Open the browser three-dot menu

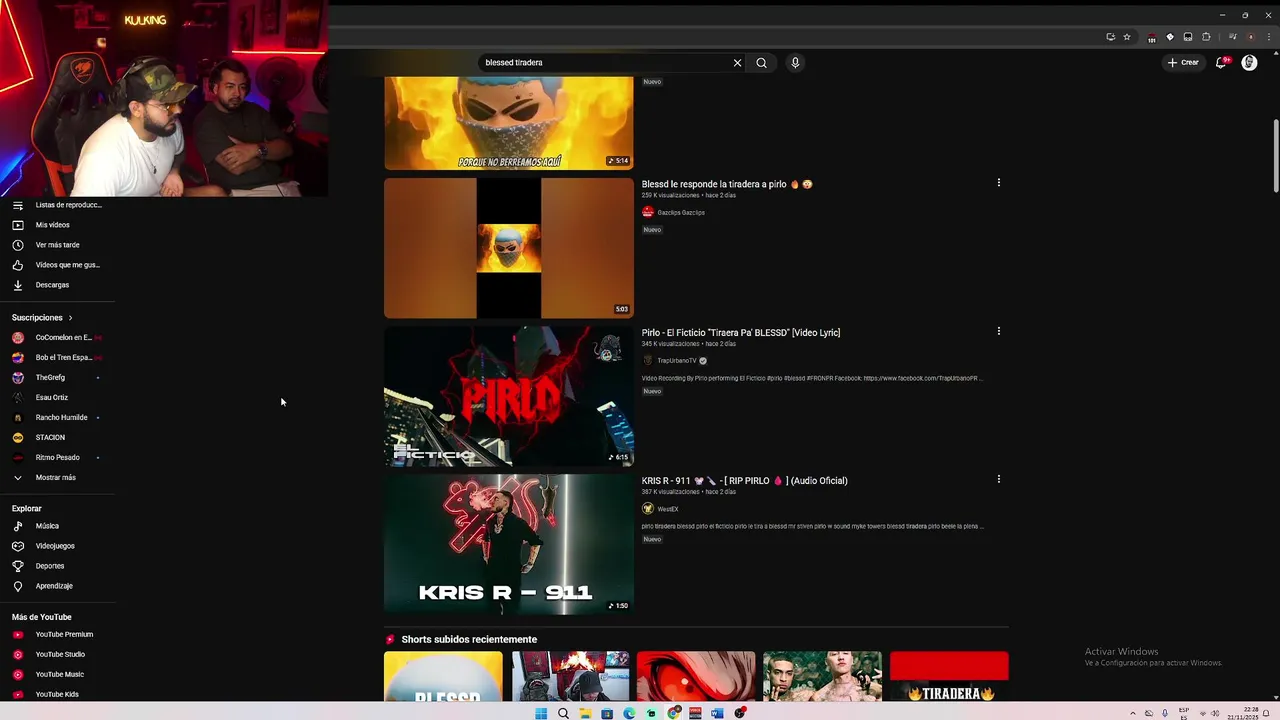click(x=1268, y=37)
